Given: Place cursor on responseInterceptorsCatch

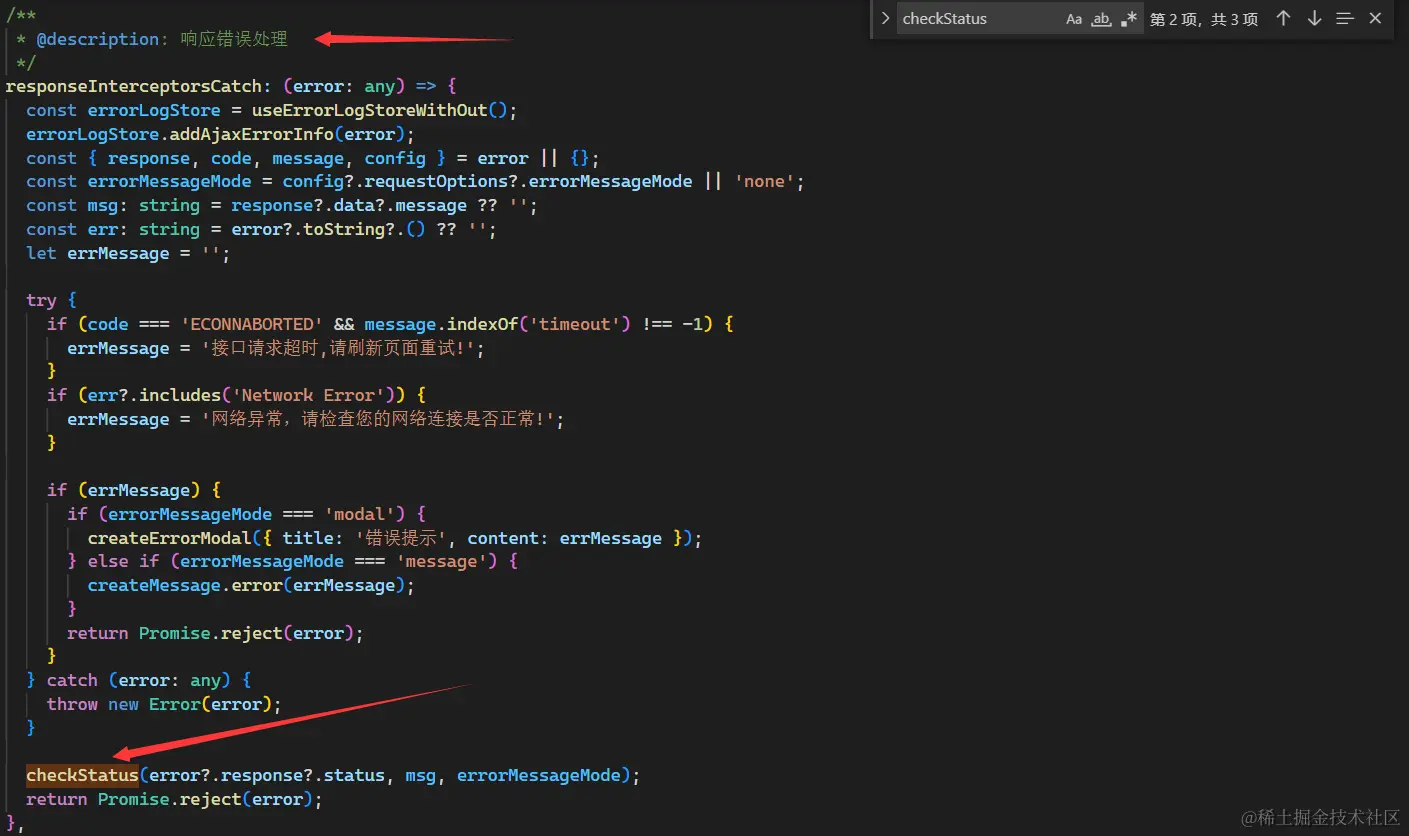Looking at the screenshot, I should 134,86.
